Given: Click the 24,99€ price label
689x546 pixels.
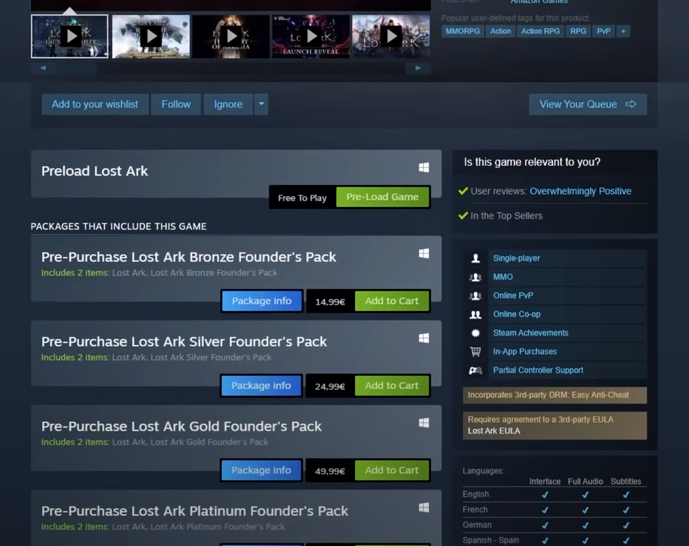Looking at the screenshot, I should coord(330,387).
